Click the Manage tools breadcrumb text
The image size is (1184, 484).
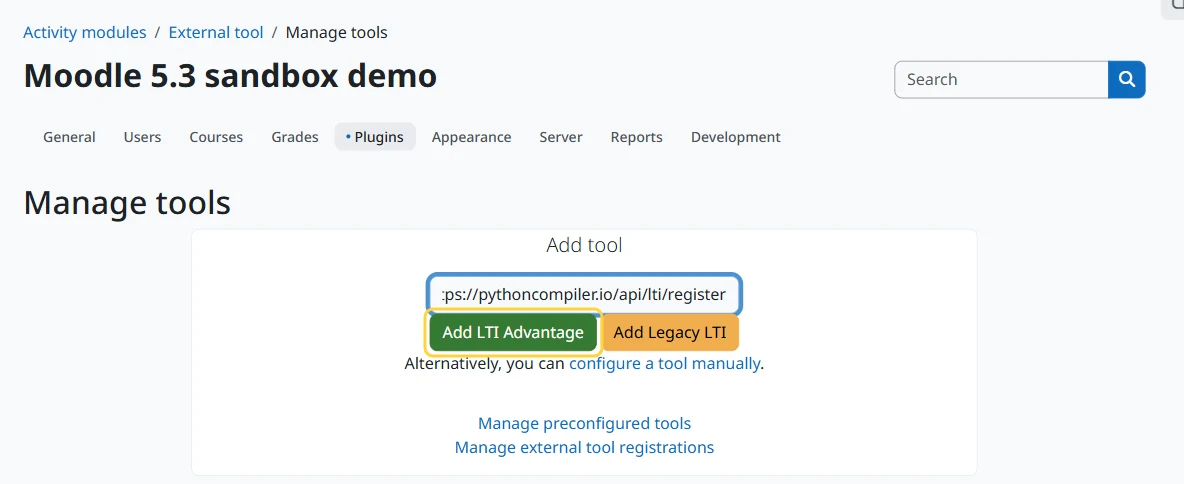pos(337,32)
